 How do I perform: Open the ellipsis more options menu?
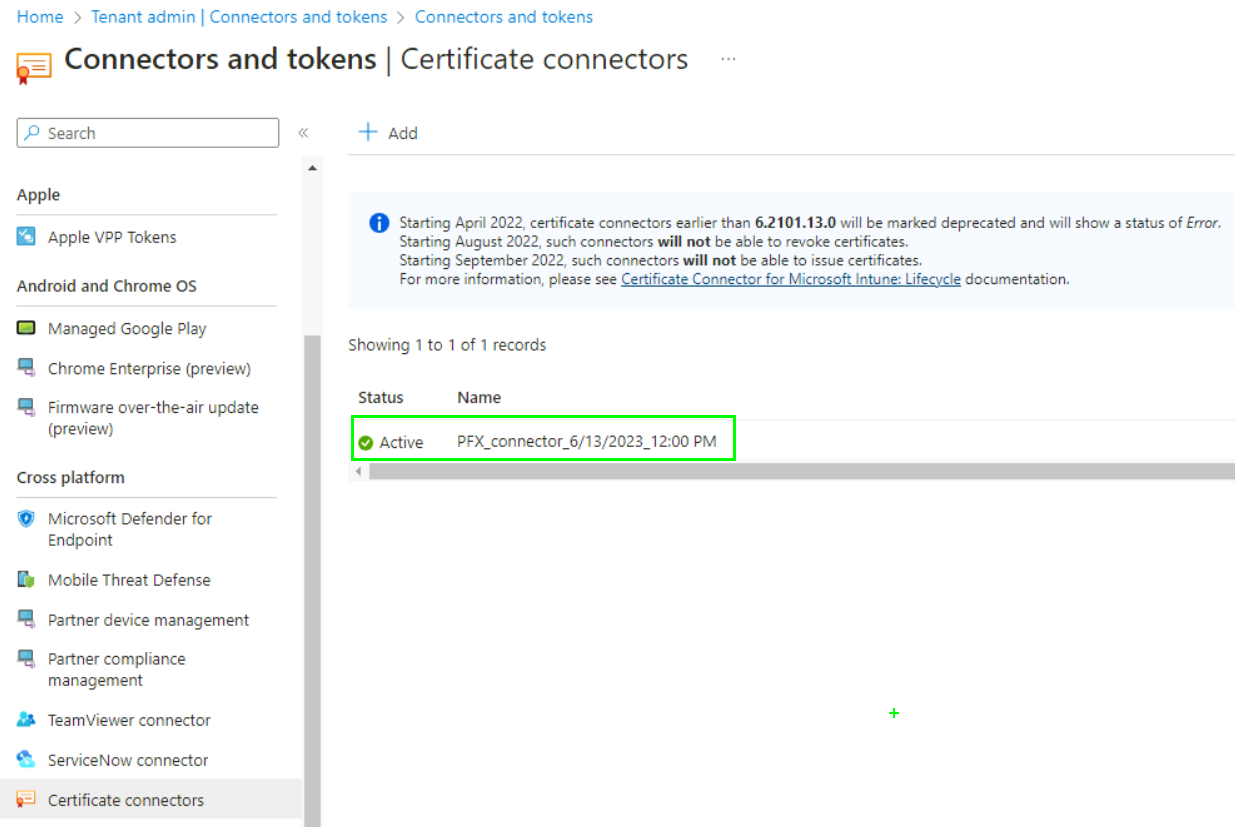[x=728, y=59]
